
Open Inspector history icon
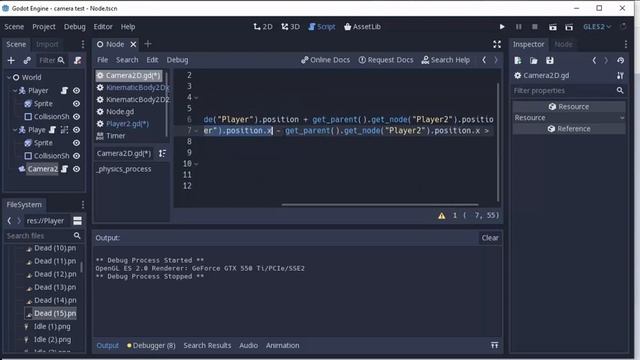(x=620, y=60)
